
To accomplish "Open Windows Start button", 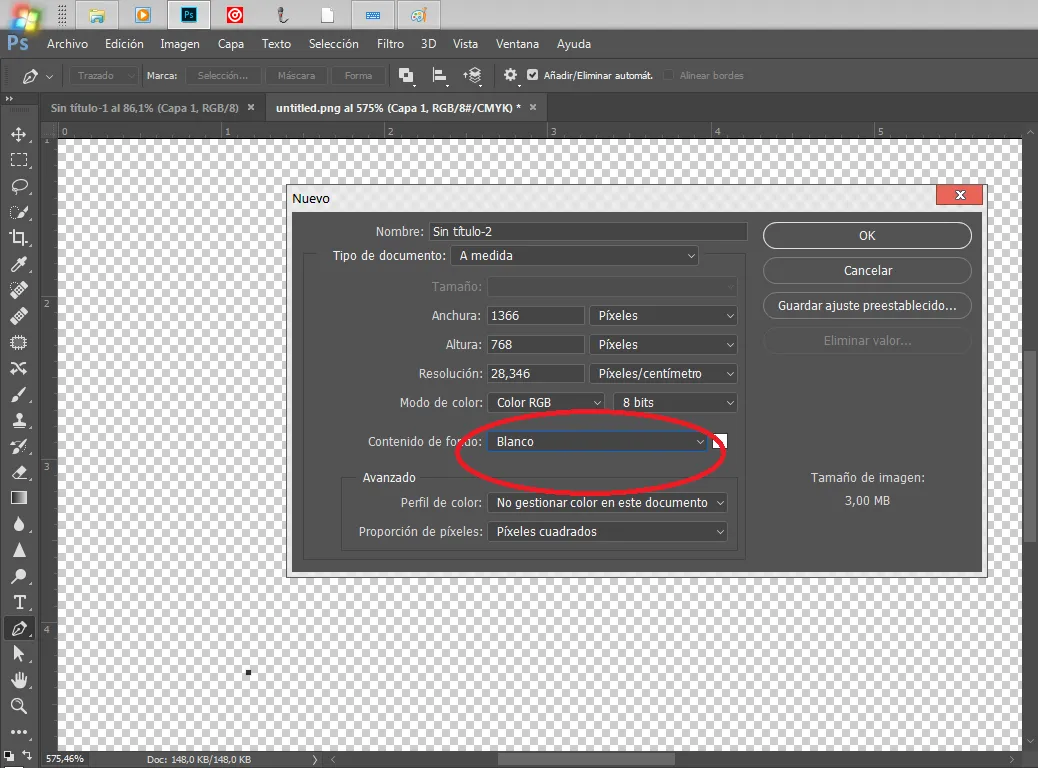I will pyautogui.click(x=25, y=17).
